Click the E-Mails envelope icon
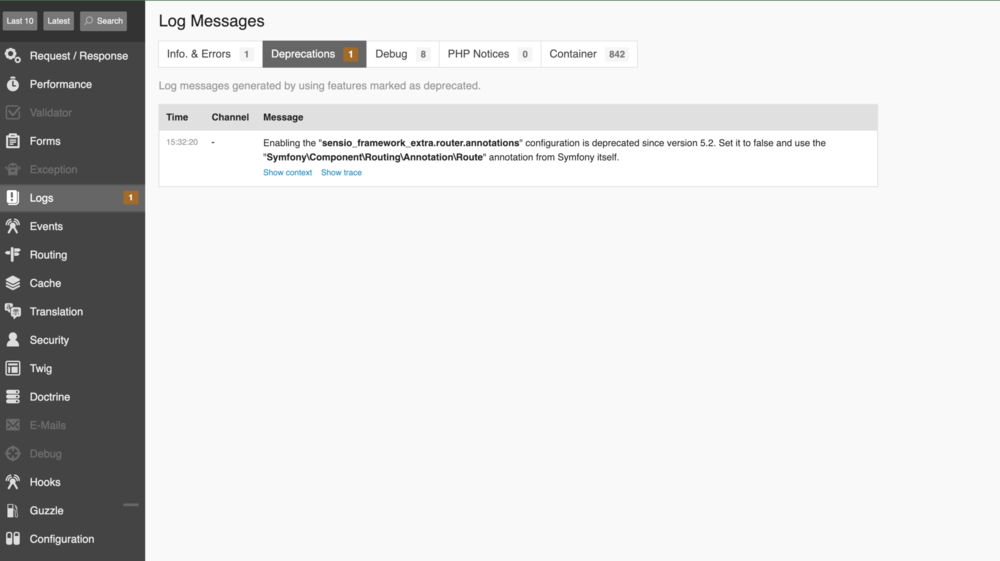Image resolution: width=1000 pixels, height=561 pixels. click(13, 425)
